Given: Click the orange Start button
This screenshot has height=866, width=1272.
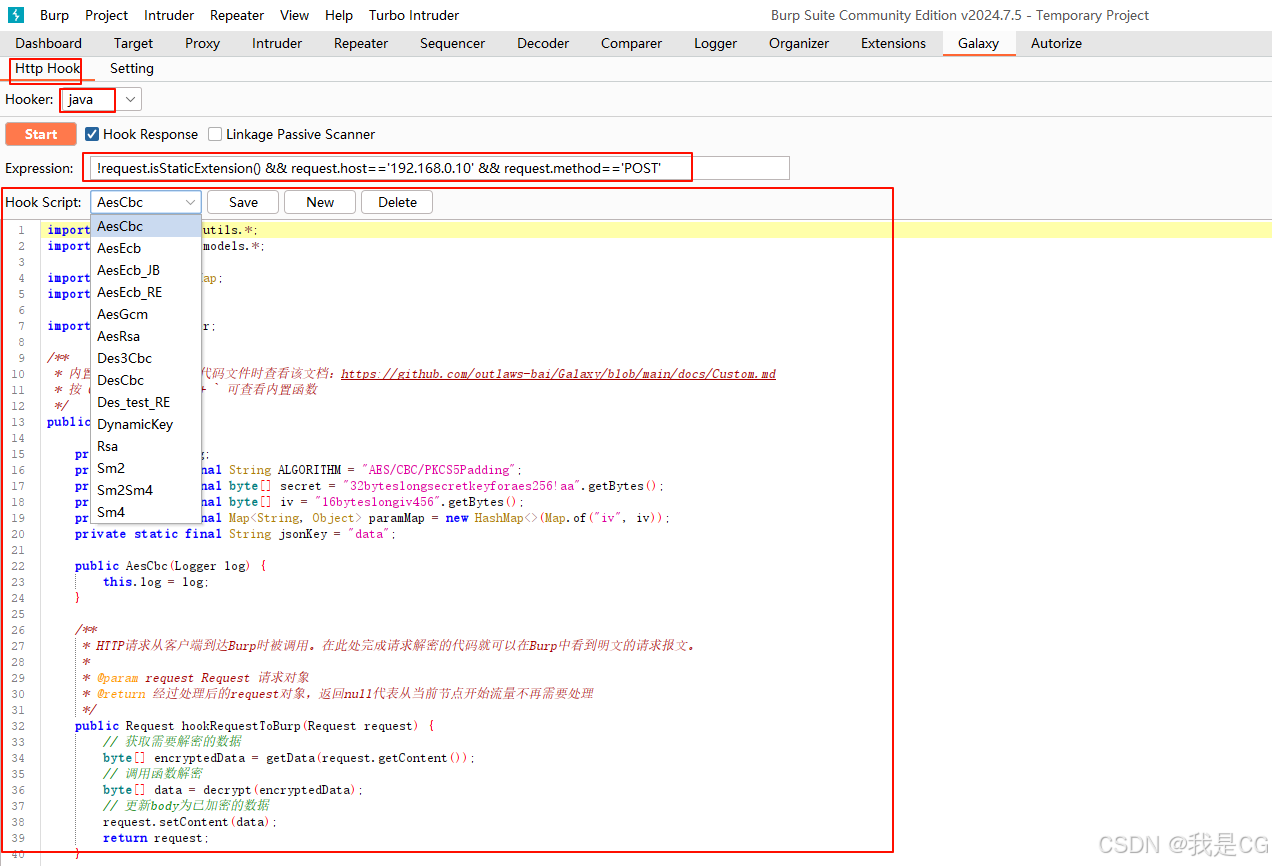Looking at the screenshot, I should coord(41,134).
